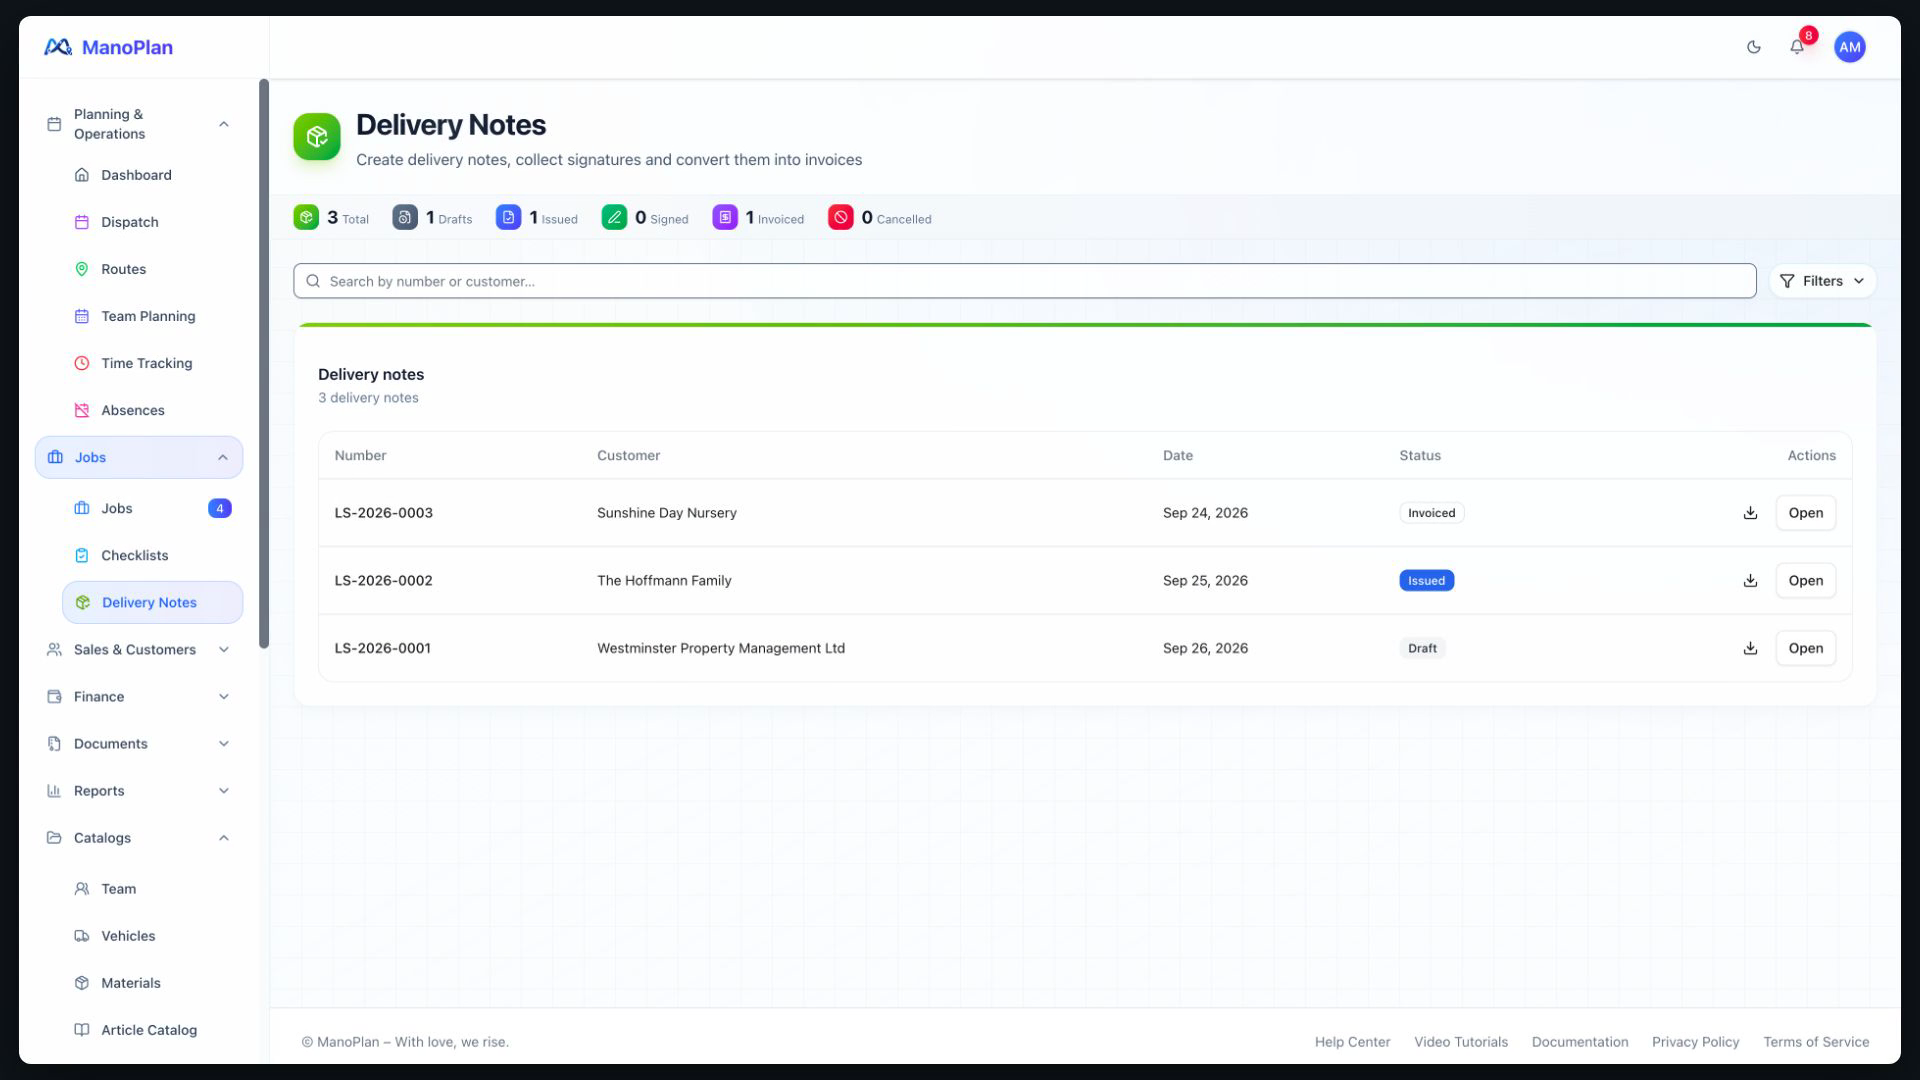Screen dimensions: 1920x1080
Task: Click the Invoiced status badge
Action: point(1431,513)
